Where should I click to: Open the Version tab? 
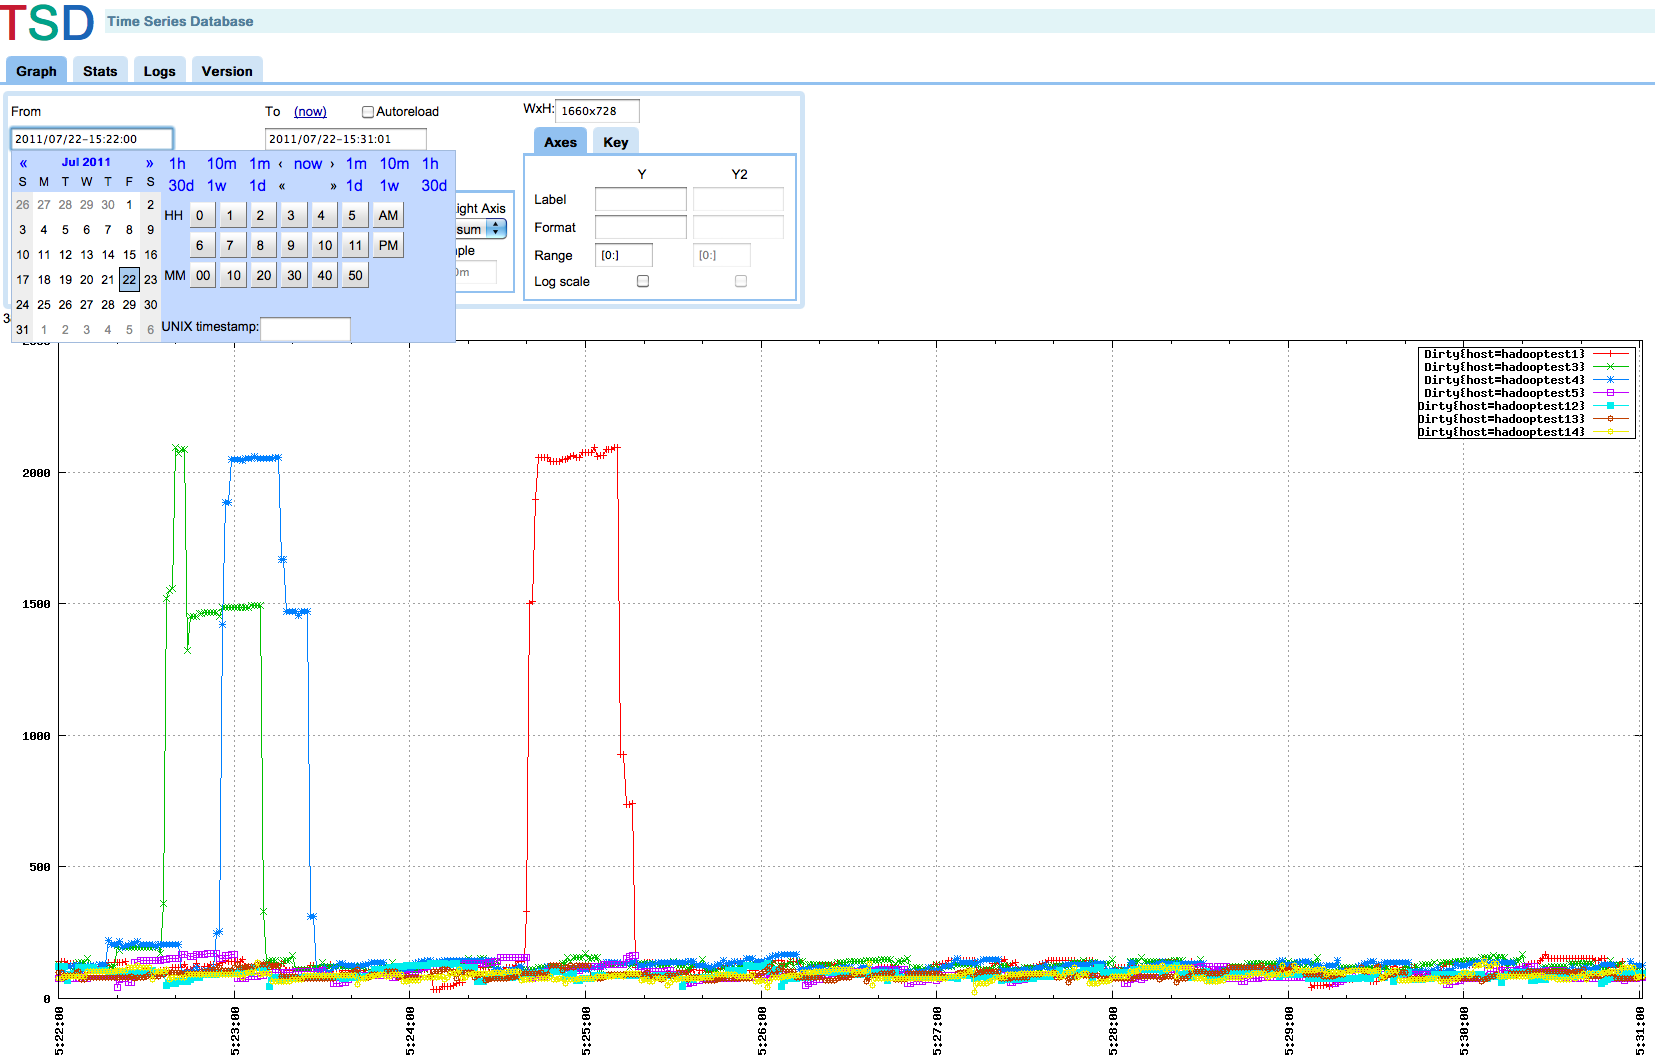227,70
